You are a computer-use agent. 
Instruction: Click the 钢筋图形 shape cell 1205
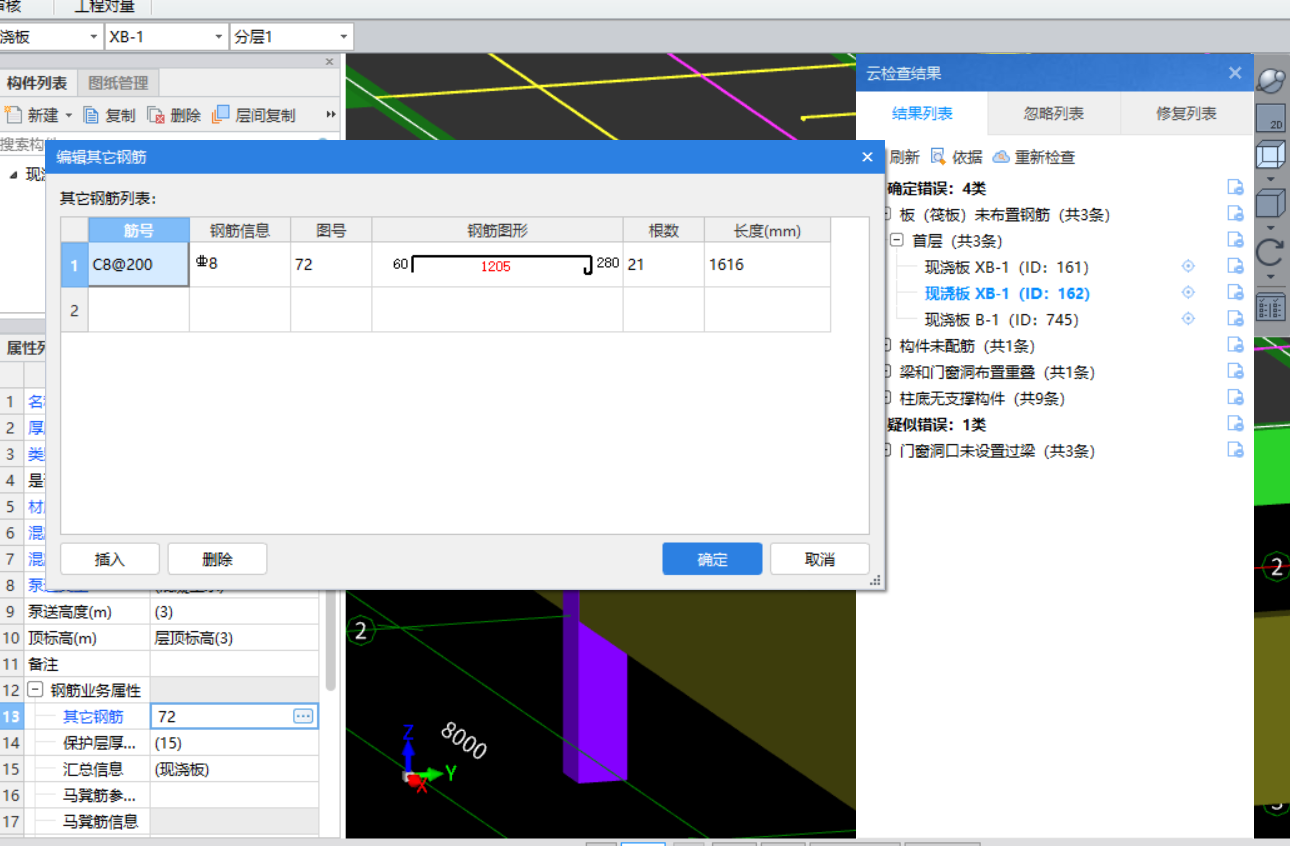(497, 265)
